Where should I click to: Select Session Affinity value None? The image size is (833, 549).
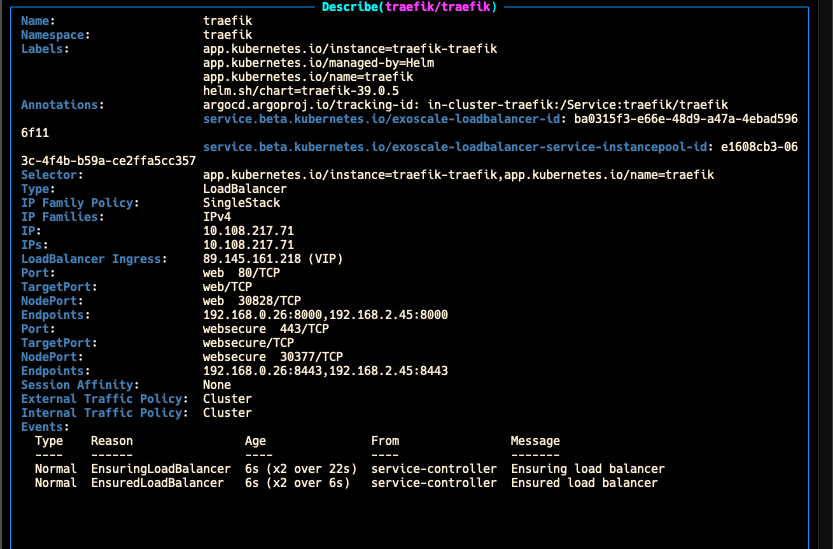(x=217, y=385)
